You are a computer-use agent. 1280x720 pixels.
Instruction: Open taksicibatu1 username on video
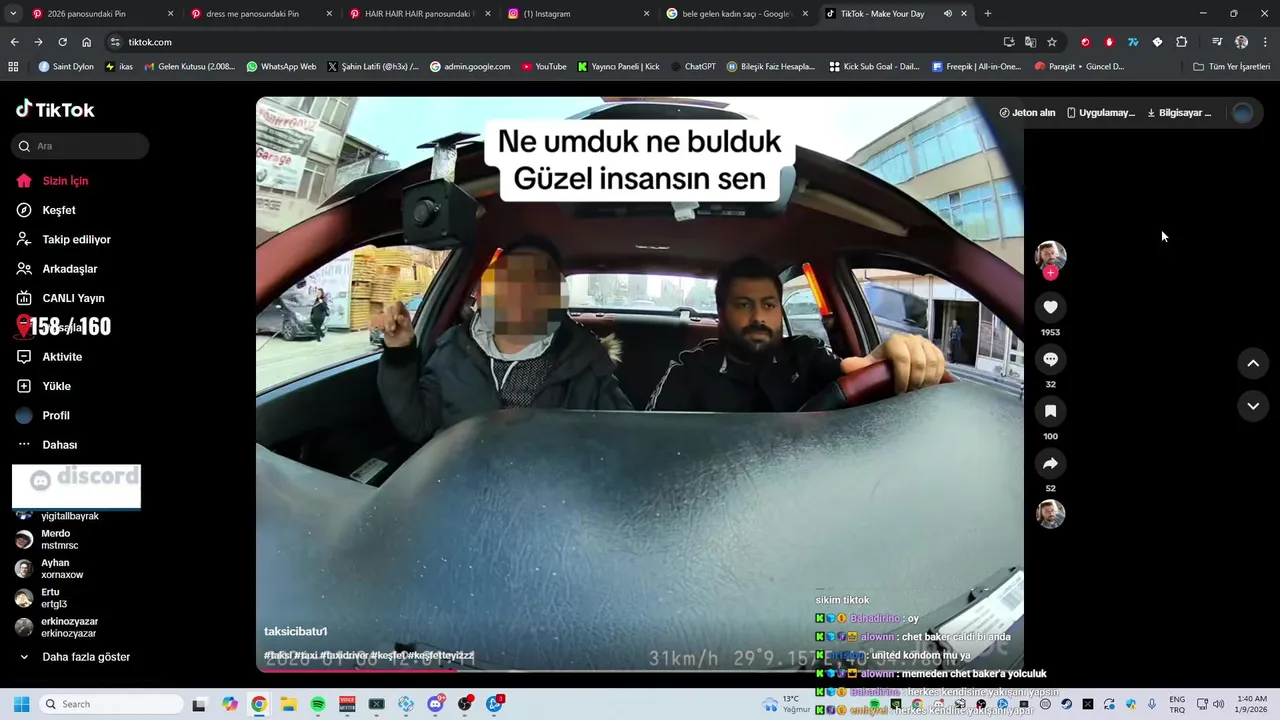point(295,632)
